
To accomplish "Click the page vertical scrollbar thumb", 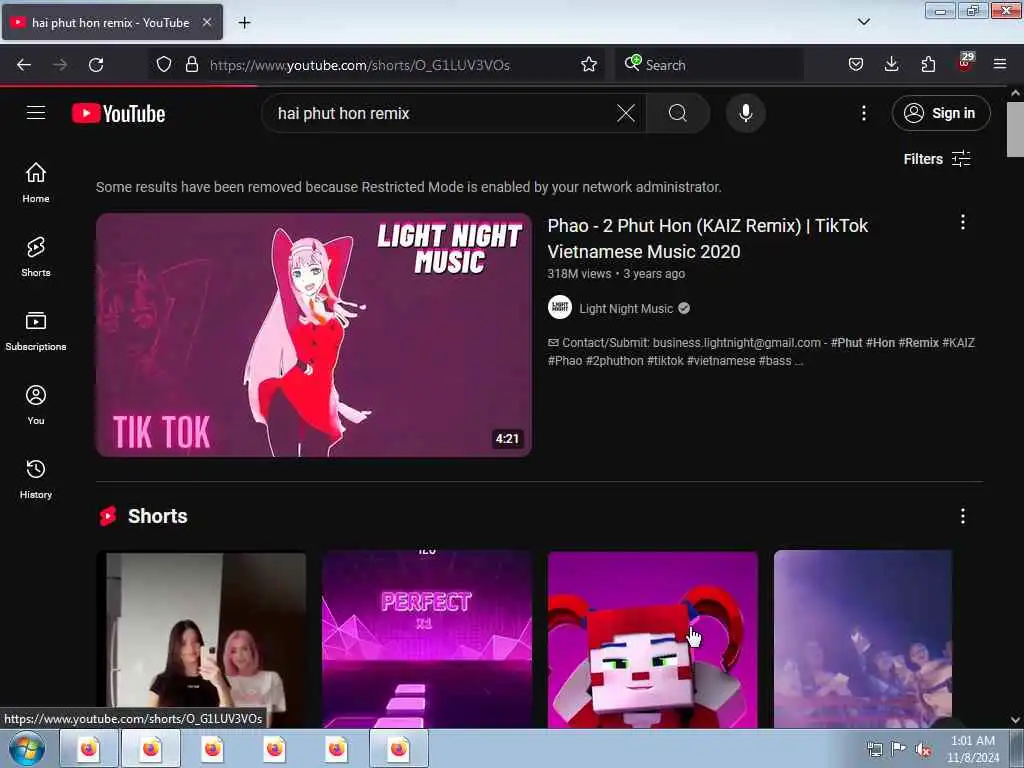I will click(x=1015, y=129).
